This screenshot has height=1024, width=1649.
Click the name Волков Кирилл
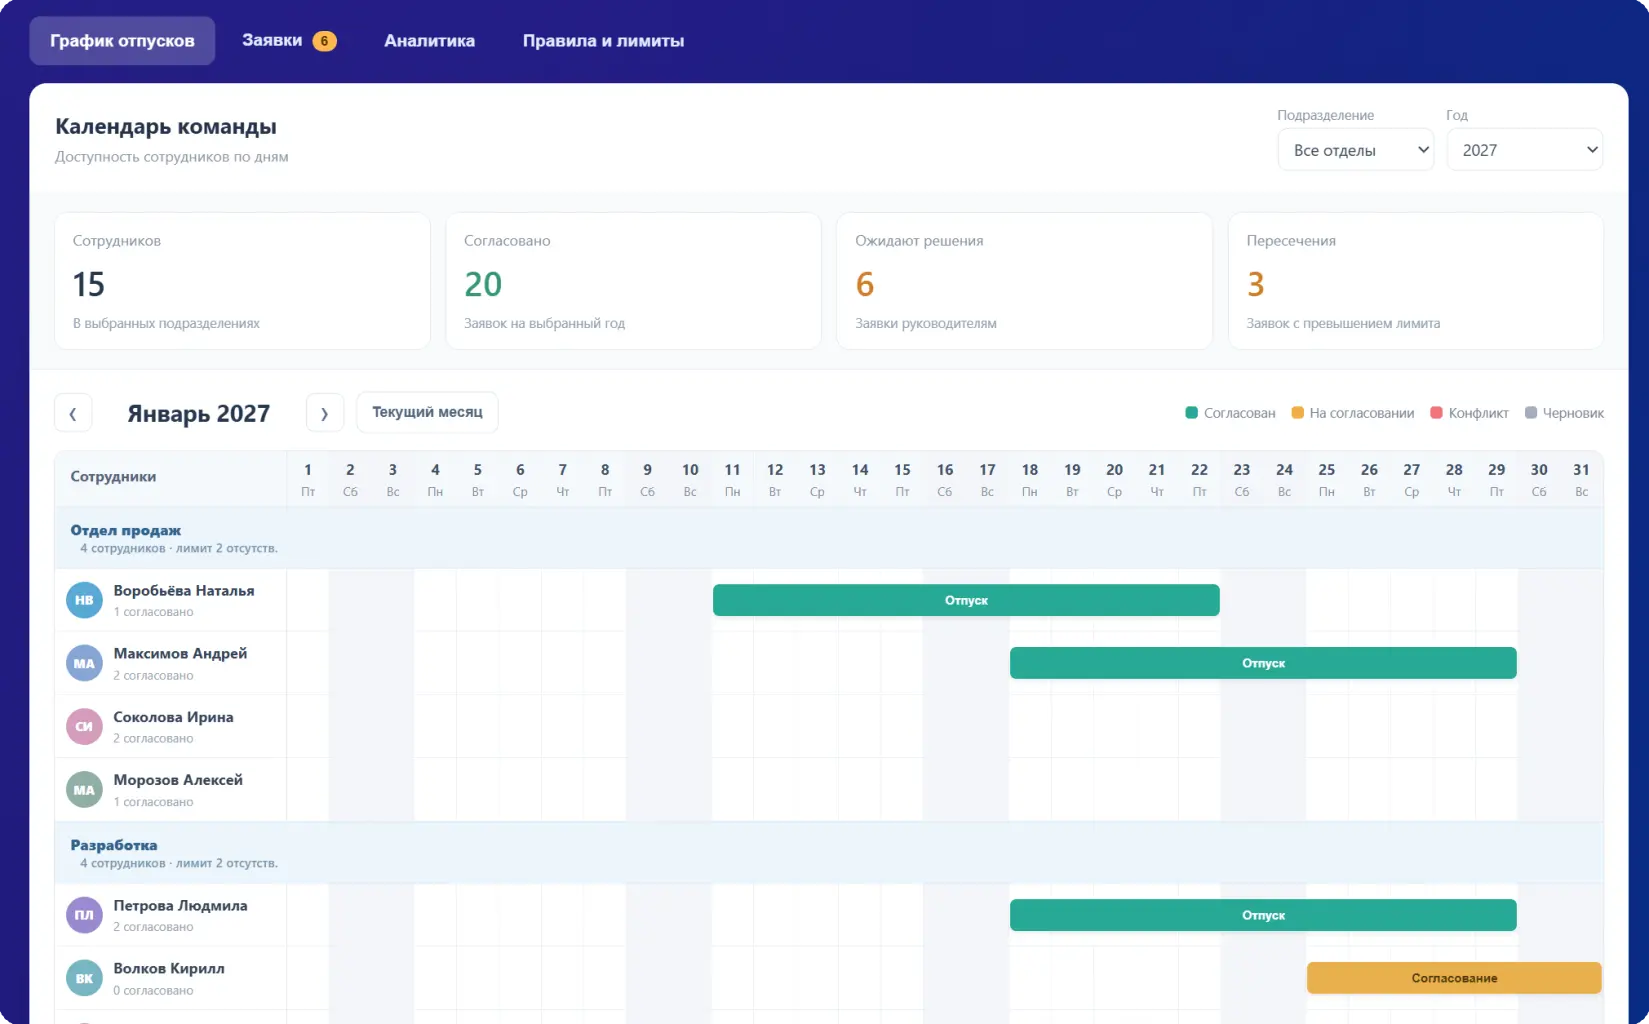pos(169,969)
